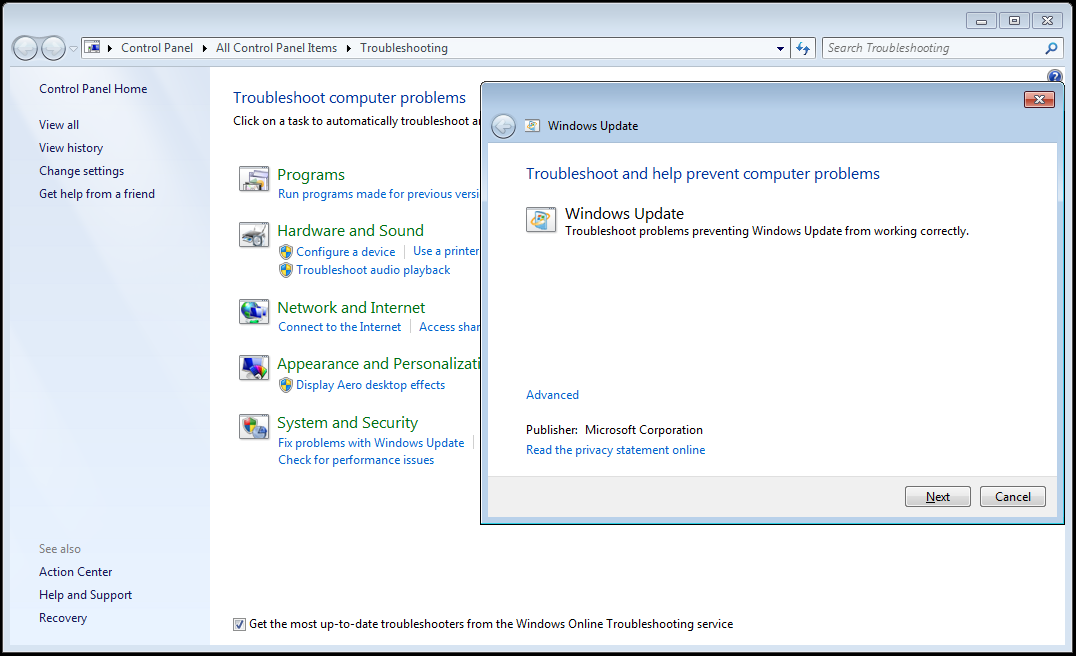Open View history

(x=71, y=148)
